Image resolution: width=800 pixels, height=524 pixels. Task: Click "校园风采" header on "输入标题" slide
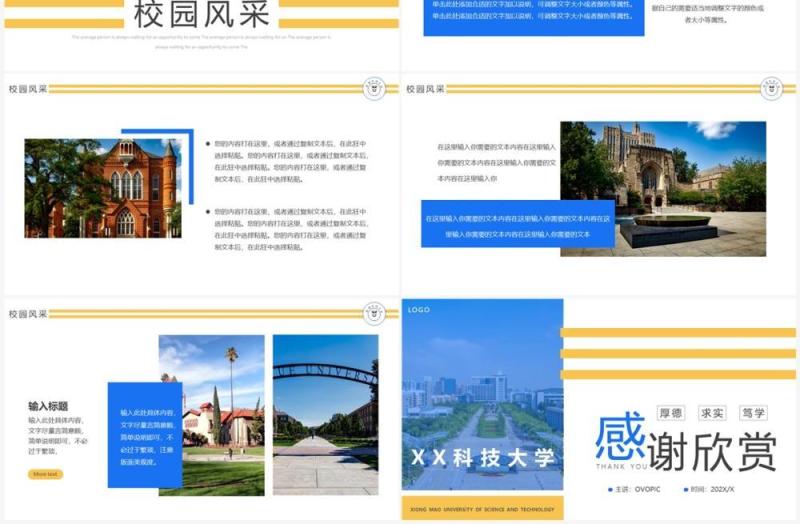click(x=28, y=314)
